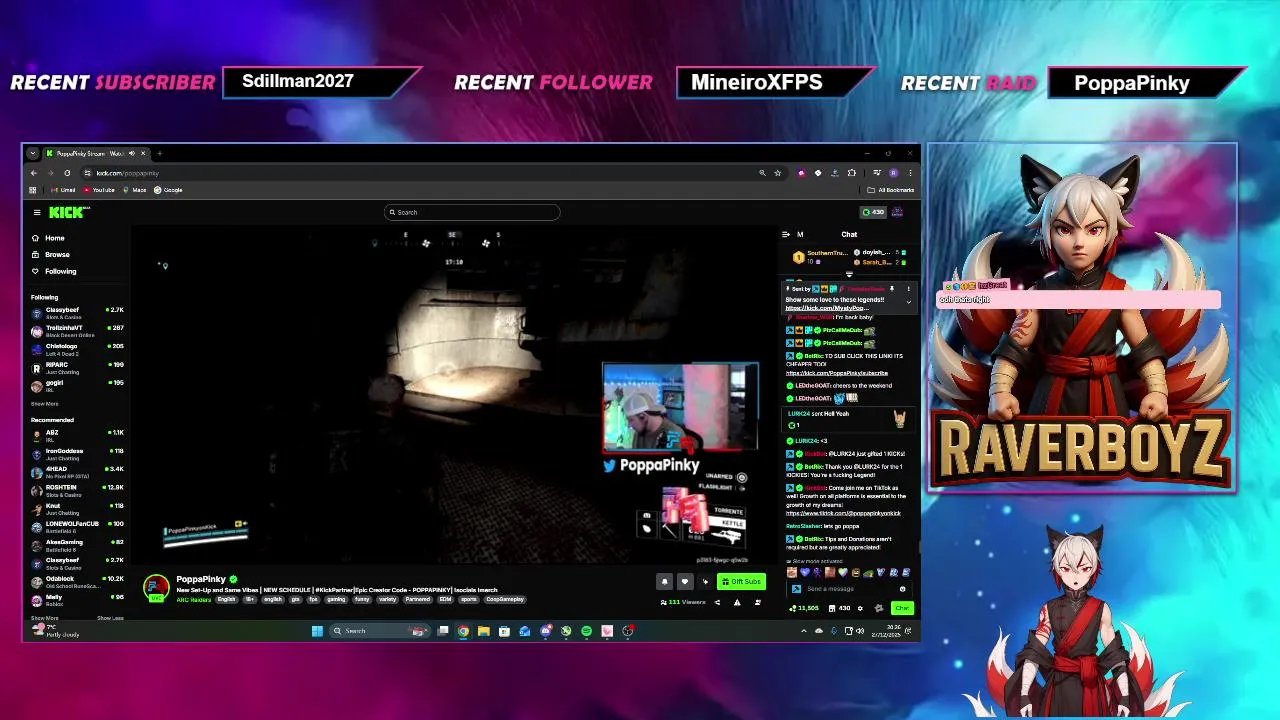Open the Chrome tab search dropdown
This screenshot has height=720, width=1280.
pyautogui.click(x=32, y=153)
